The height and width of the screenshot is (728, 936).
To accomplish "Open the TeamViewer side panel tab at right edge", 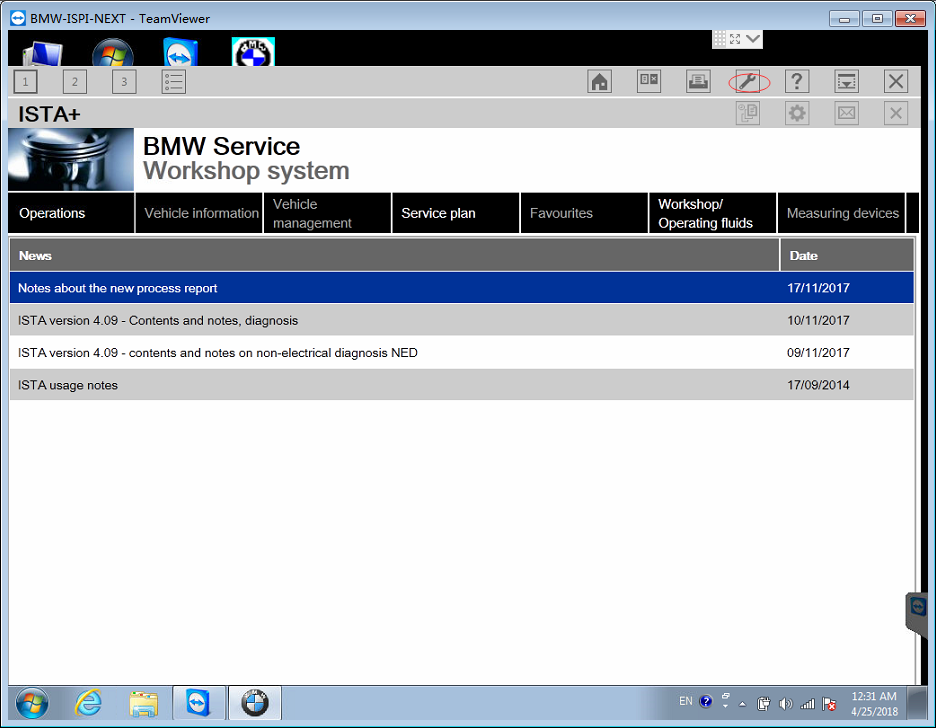I will [919, 615].
